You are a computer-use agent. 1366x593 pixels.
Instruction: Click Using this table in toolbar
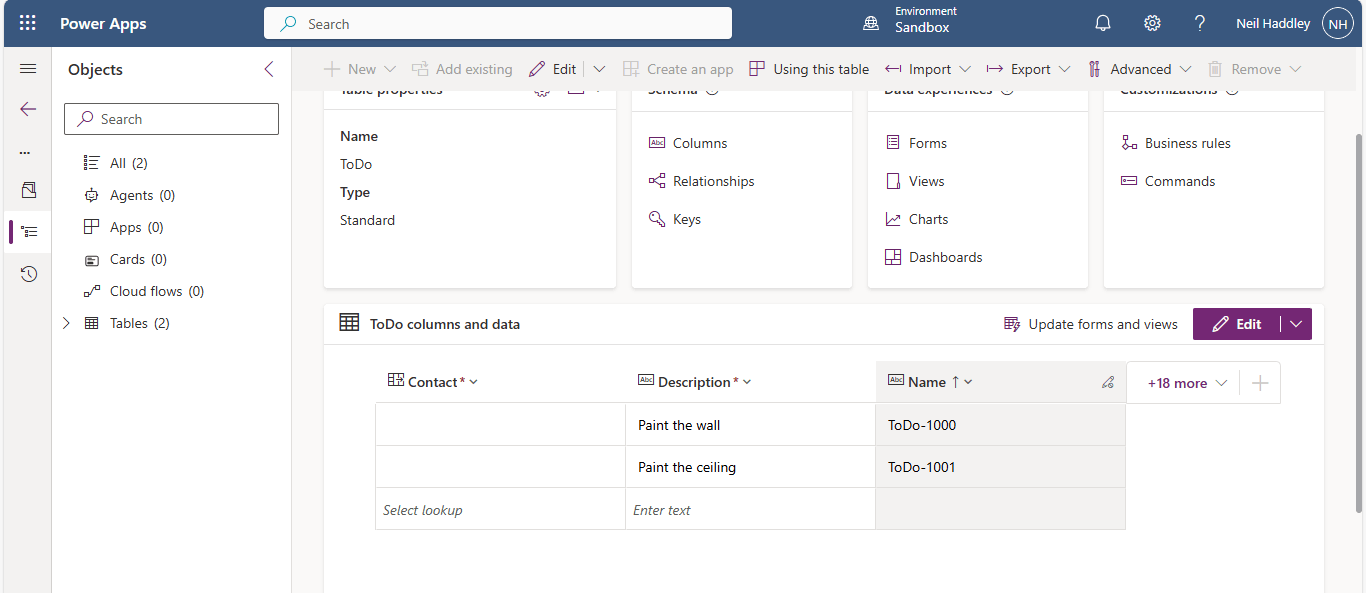[809, 69]
